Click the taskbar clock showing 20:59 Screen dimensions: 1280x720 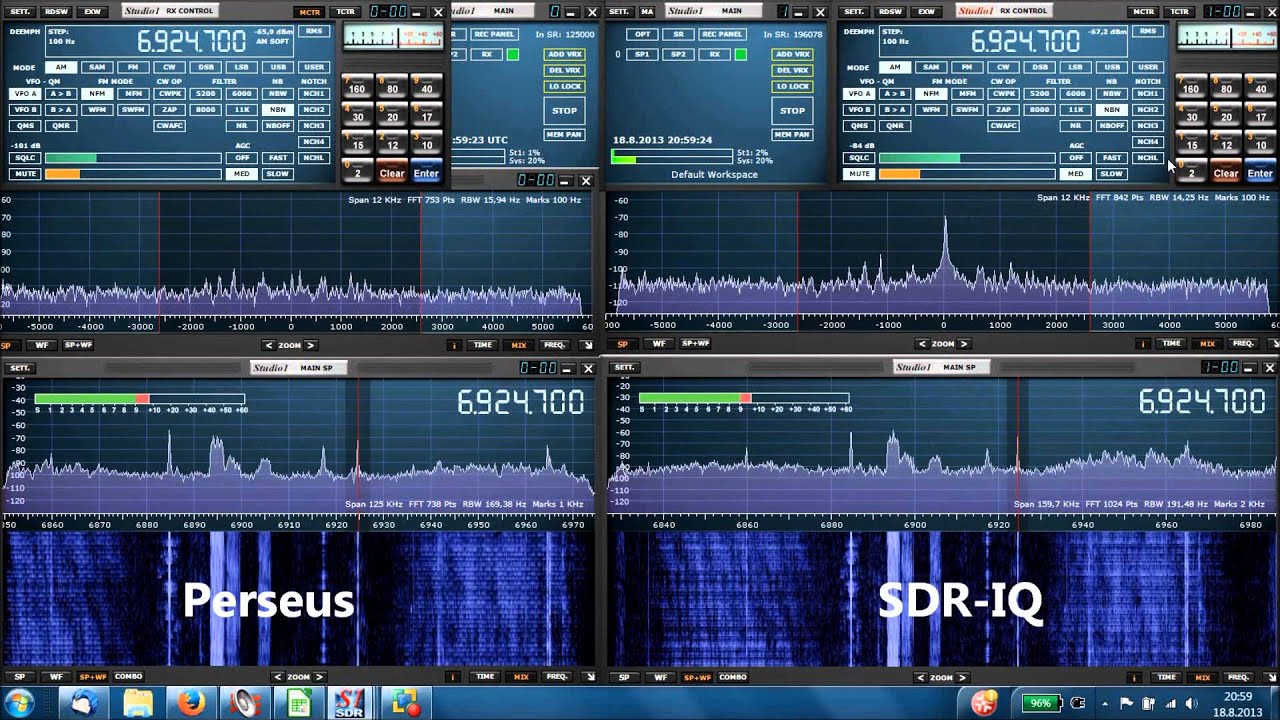point(1238,696)
